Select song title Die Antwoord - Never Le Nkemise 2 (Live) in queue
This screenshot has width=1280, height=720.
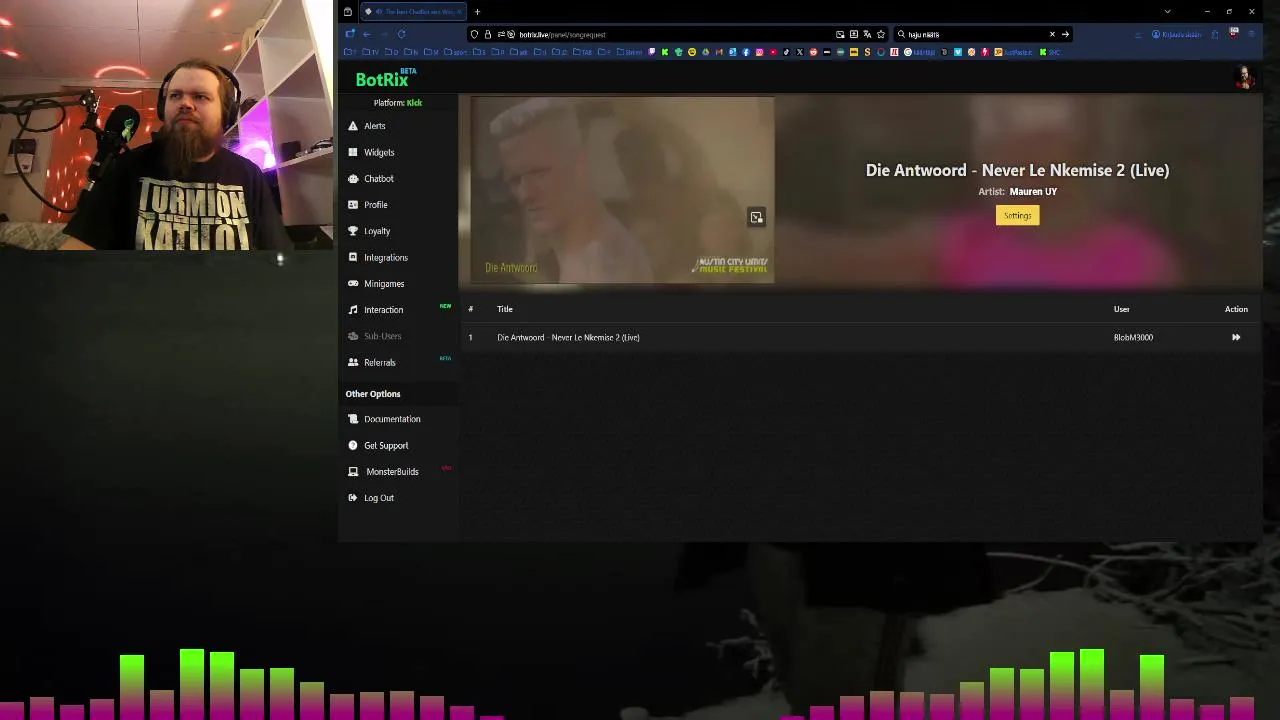pyautogui.click(x=568, y=337)
